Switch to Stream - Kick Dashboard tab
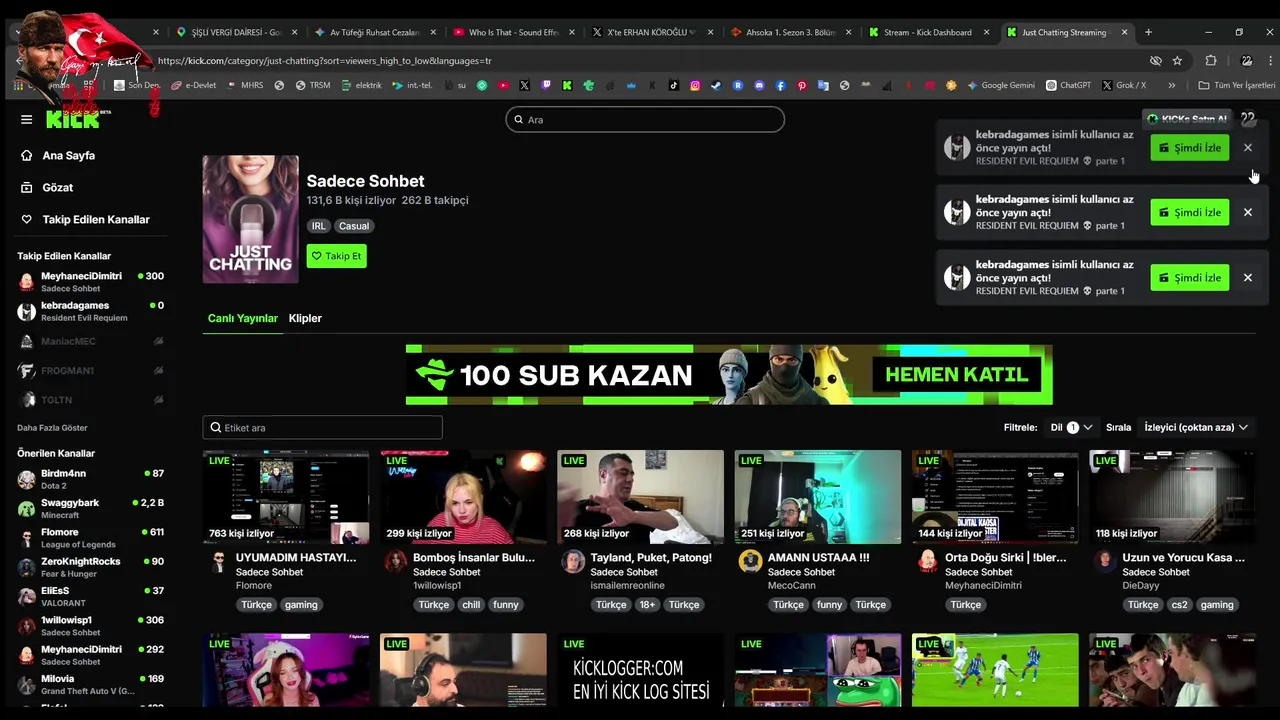Viewport: 1280px width, 720px height. pyautogui.click(x=928, y=32)
